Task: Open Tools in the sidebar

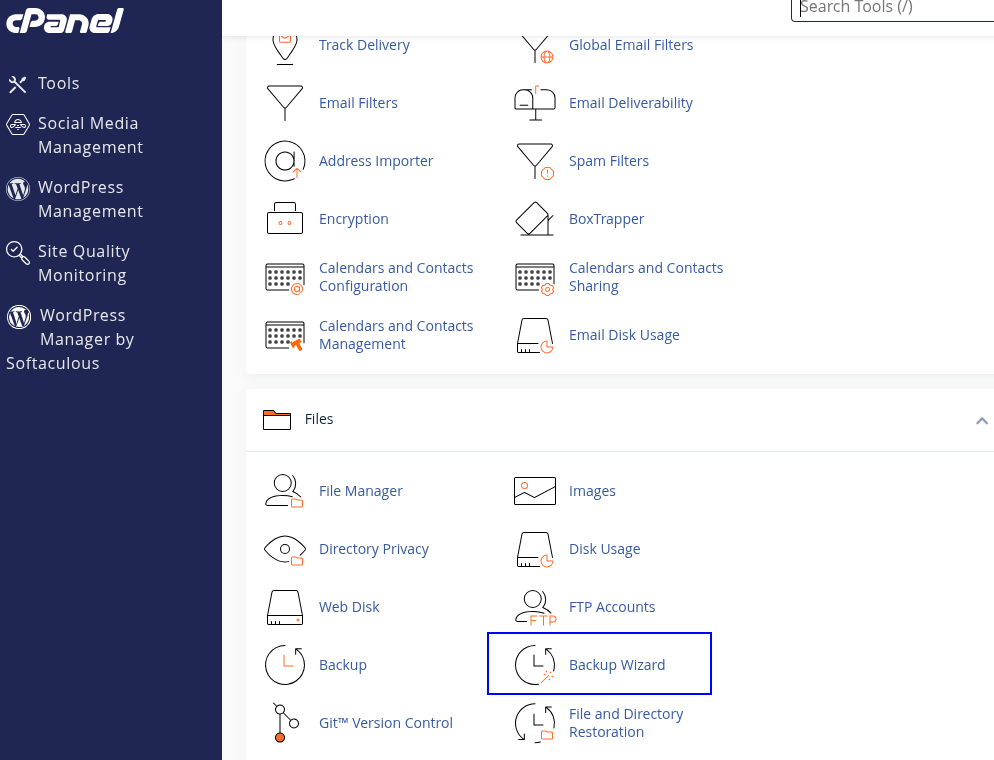Action: (x=58, y=83)
